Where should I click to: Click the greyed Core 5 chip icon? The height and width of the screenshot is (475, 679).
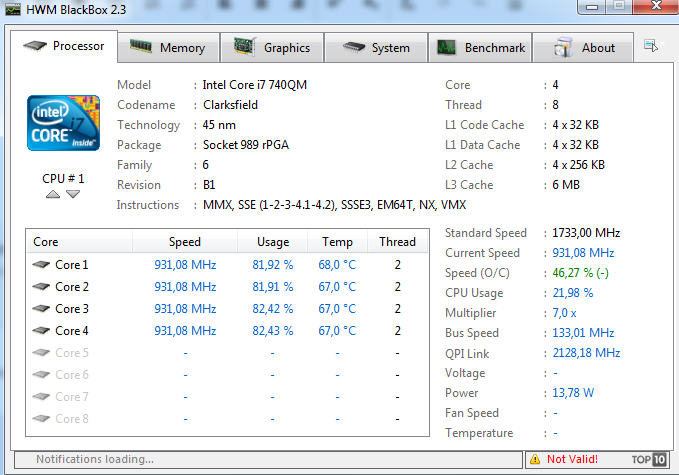tap(41, 352)
